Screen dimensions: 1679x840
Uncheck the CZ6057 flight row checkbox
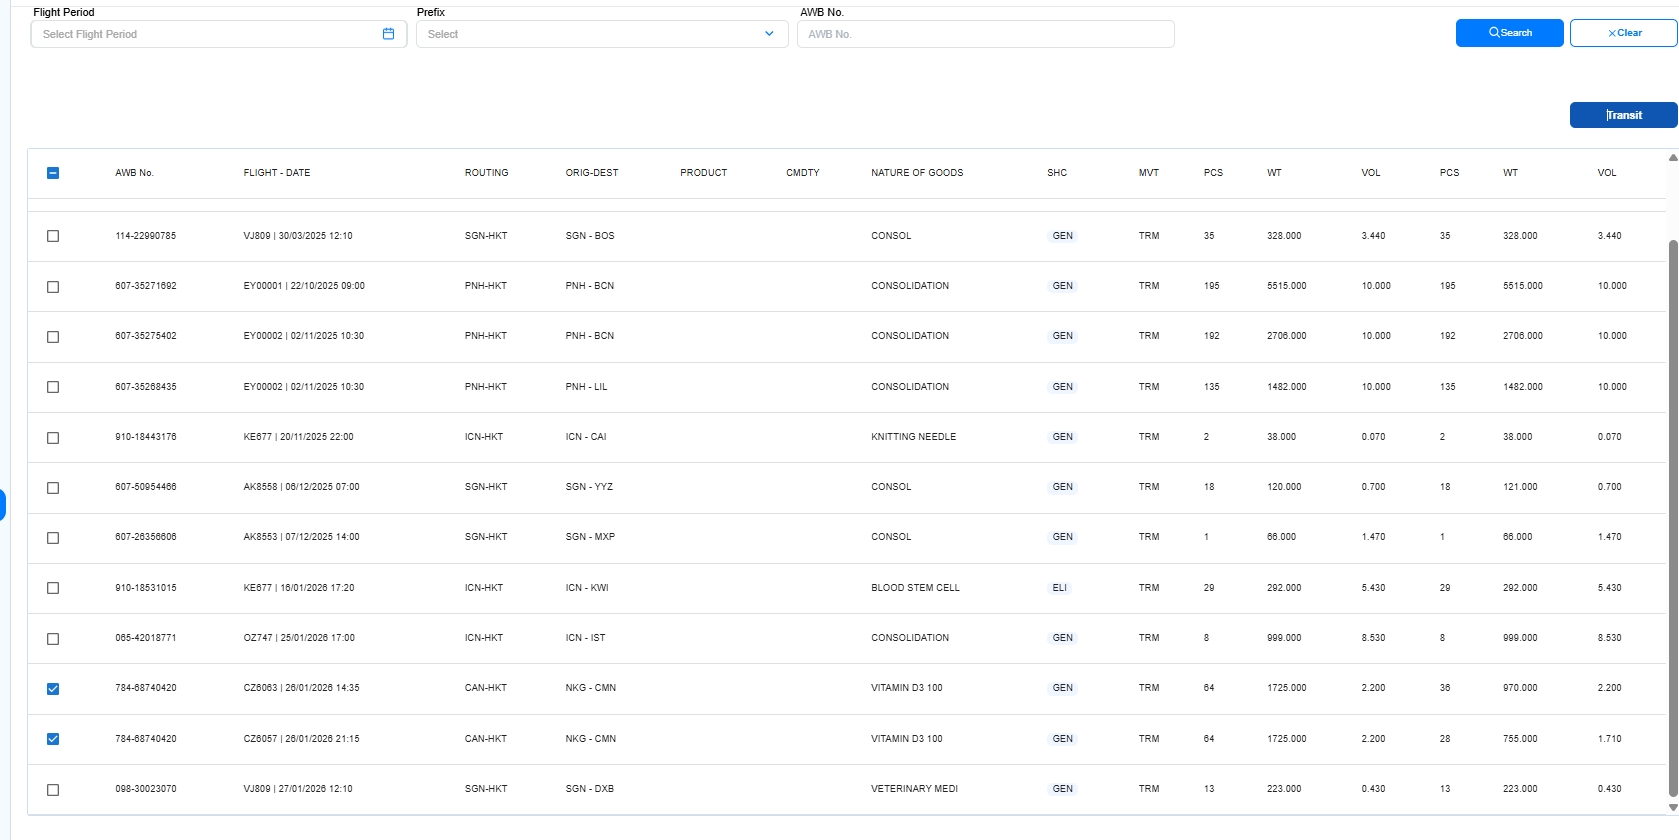(x=53, y=739)
